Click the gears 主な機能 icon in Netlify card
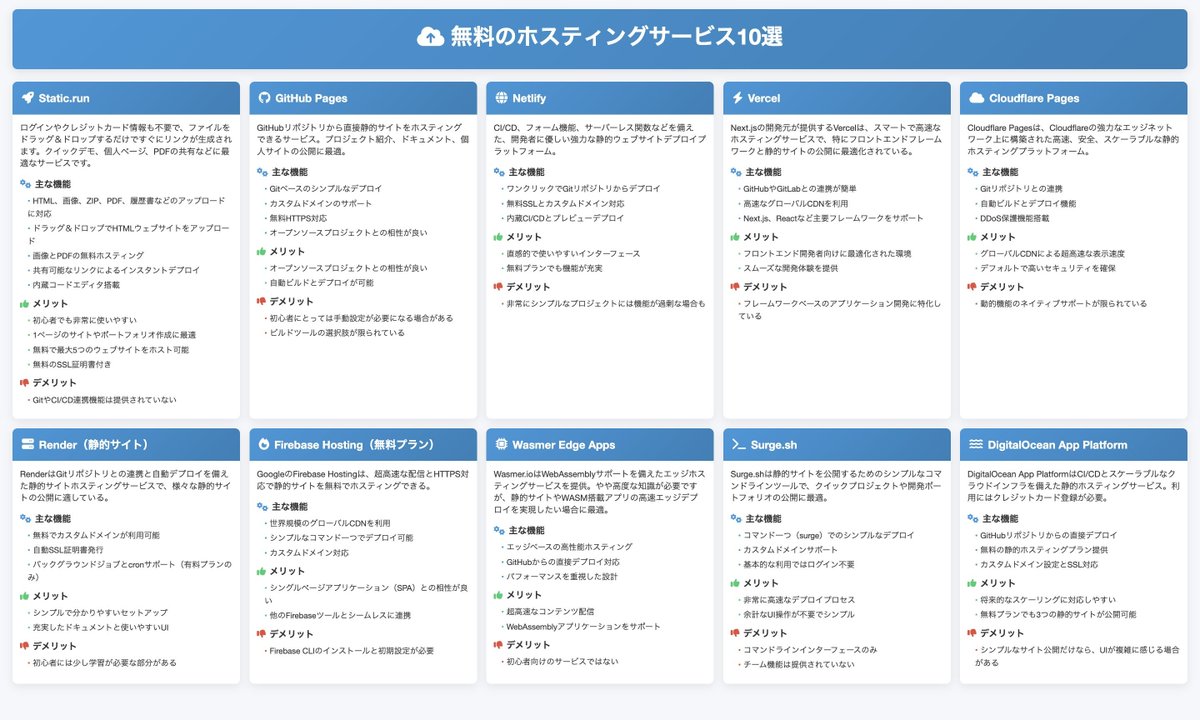Screen dimensions: 1200x720 (500, 172)
